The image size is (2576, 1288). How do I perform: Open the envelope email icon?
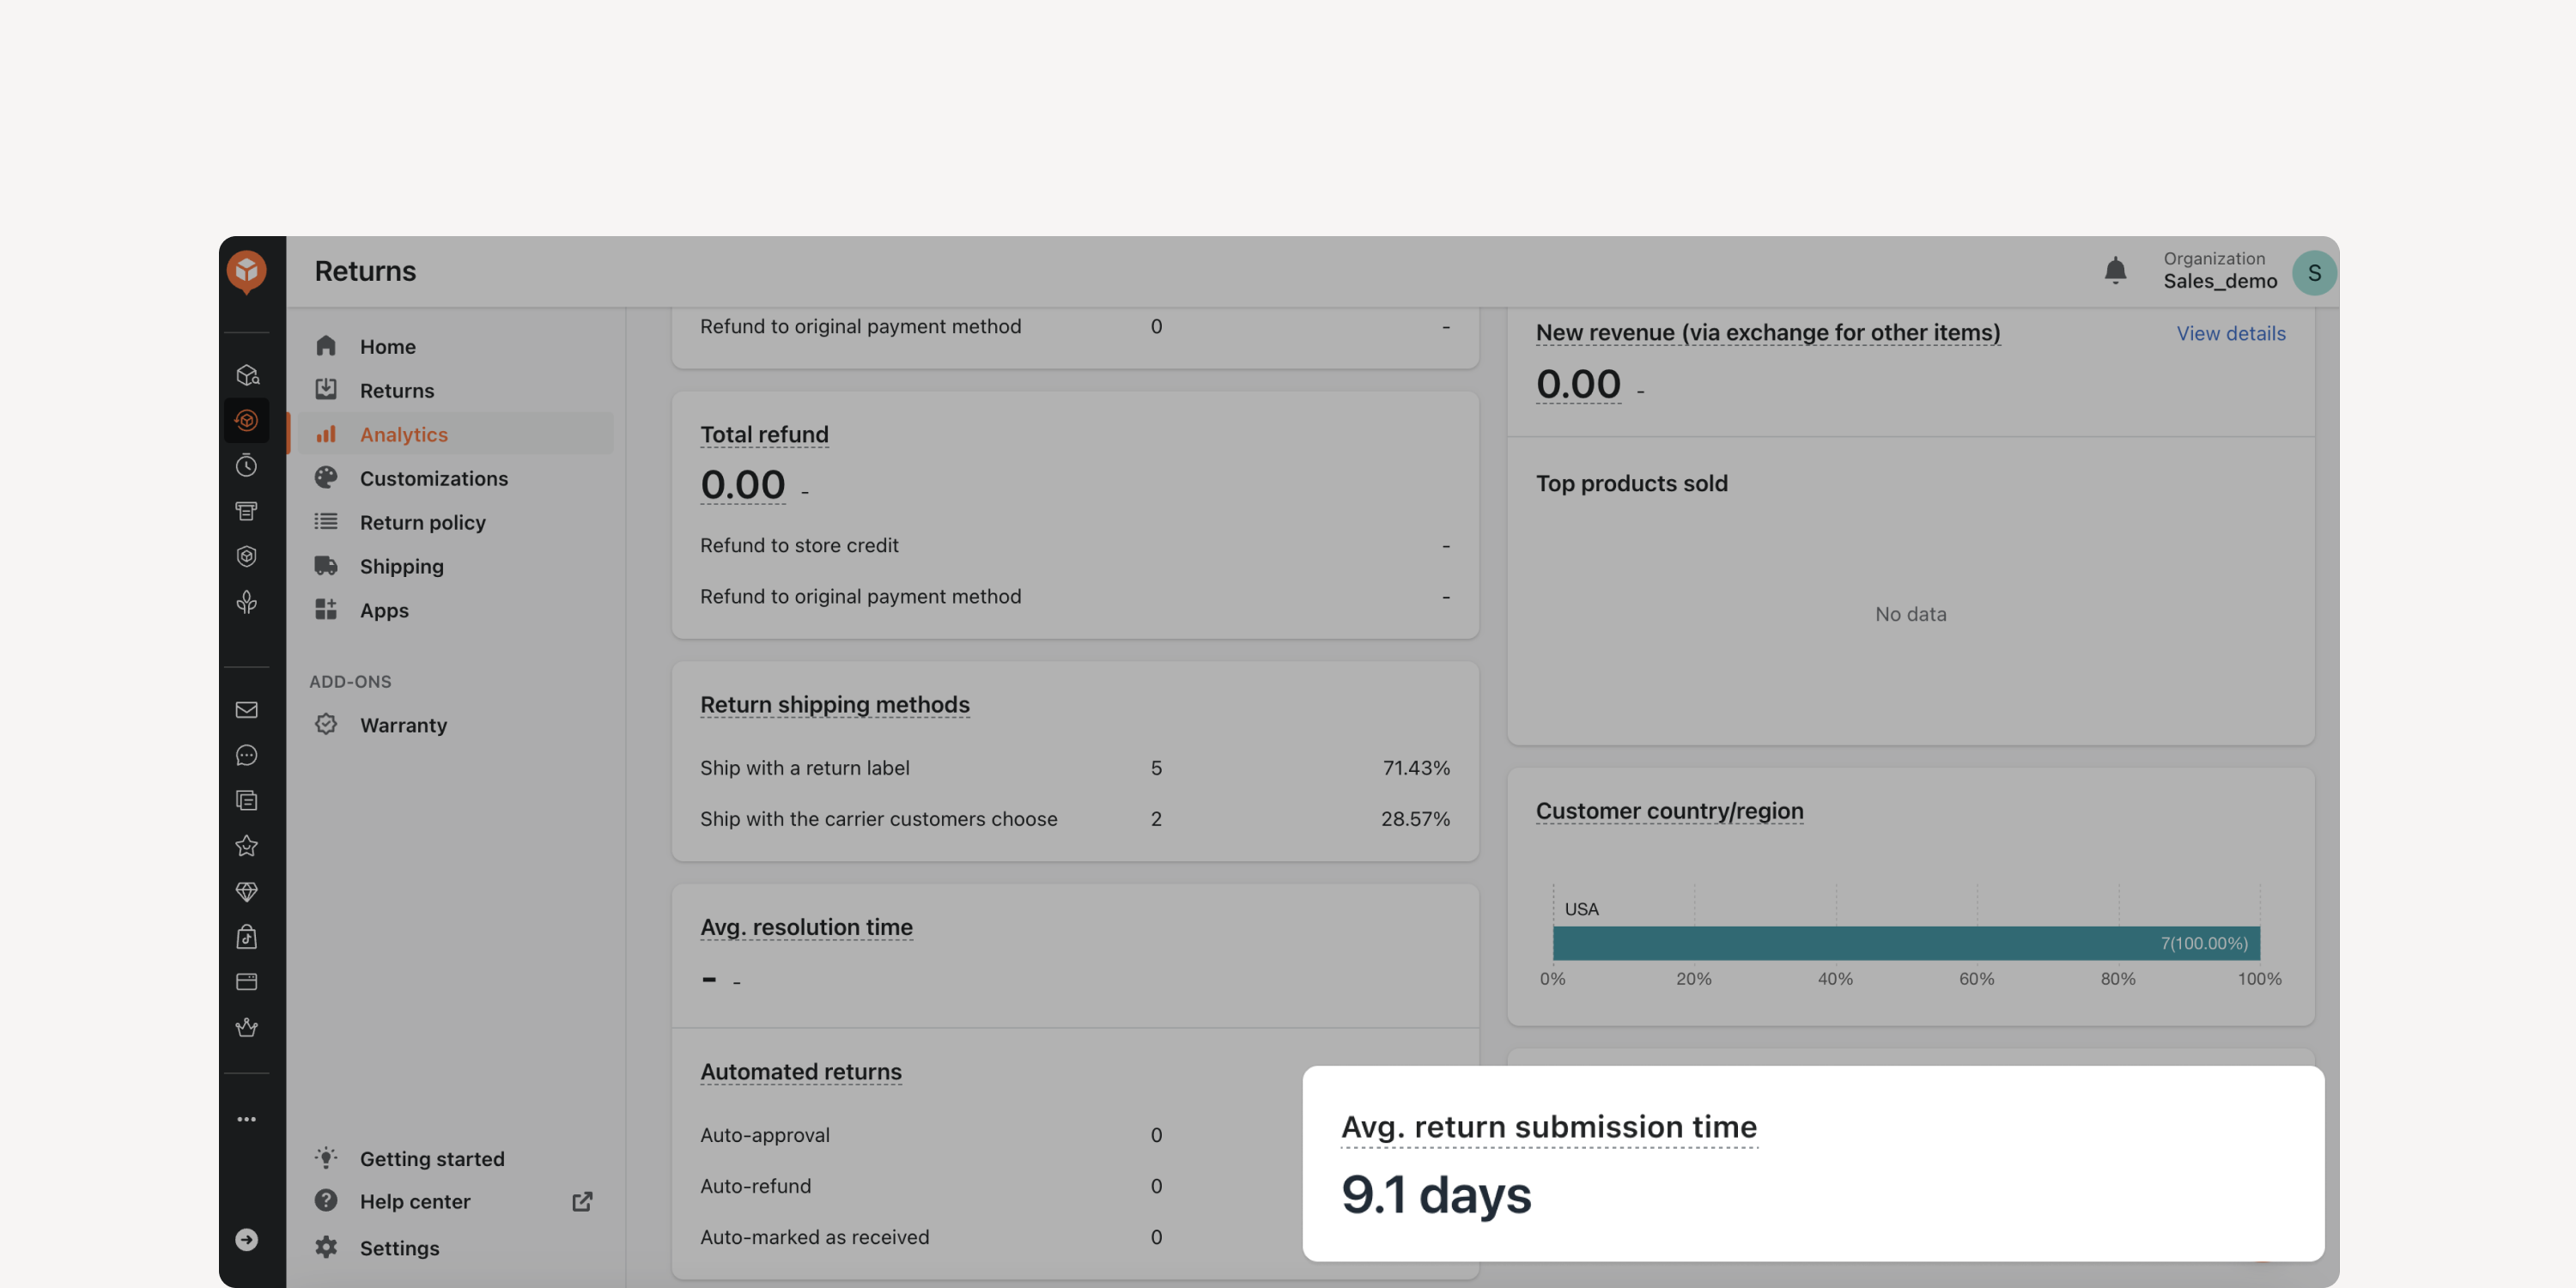coord(246,710)
